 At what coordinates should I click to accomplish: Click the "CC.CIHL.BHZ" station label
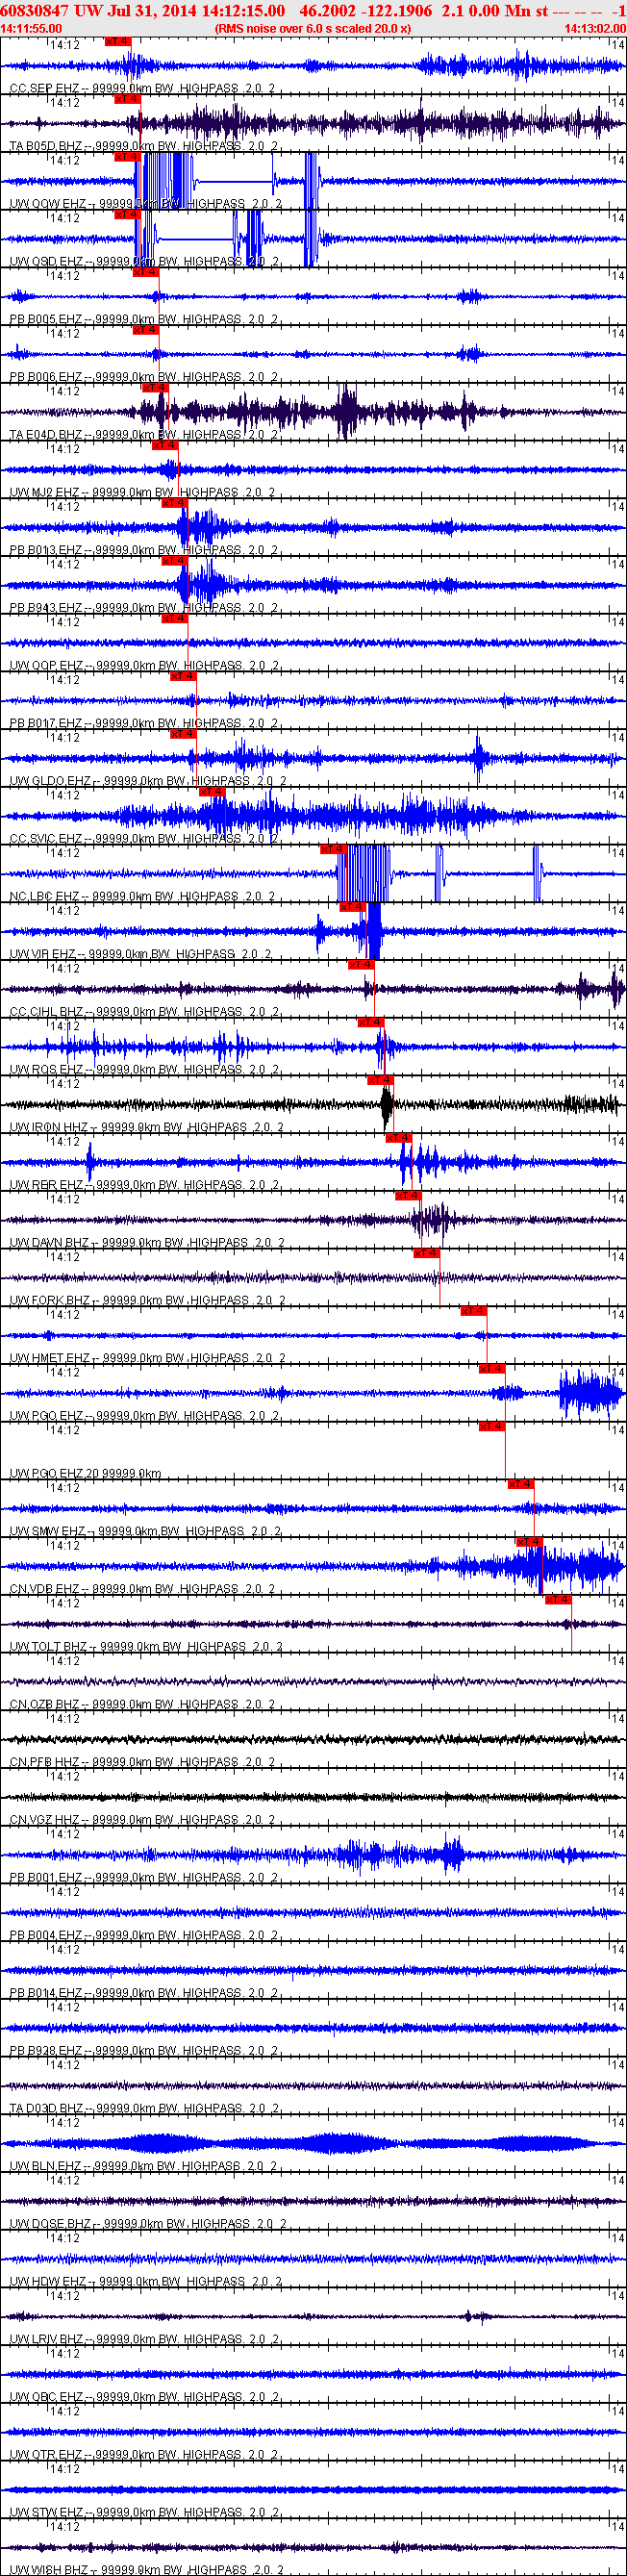[47, 1012]
